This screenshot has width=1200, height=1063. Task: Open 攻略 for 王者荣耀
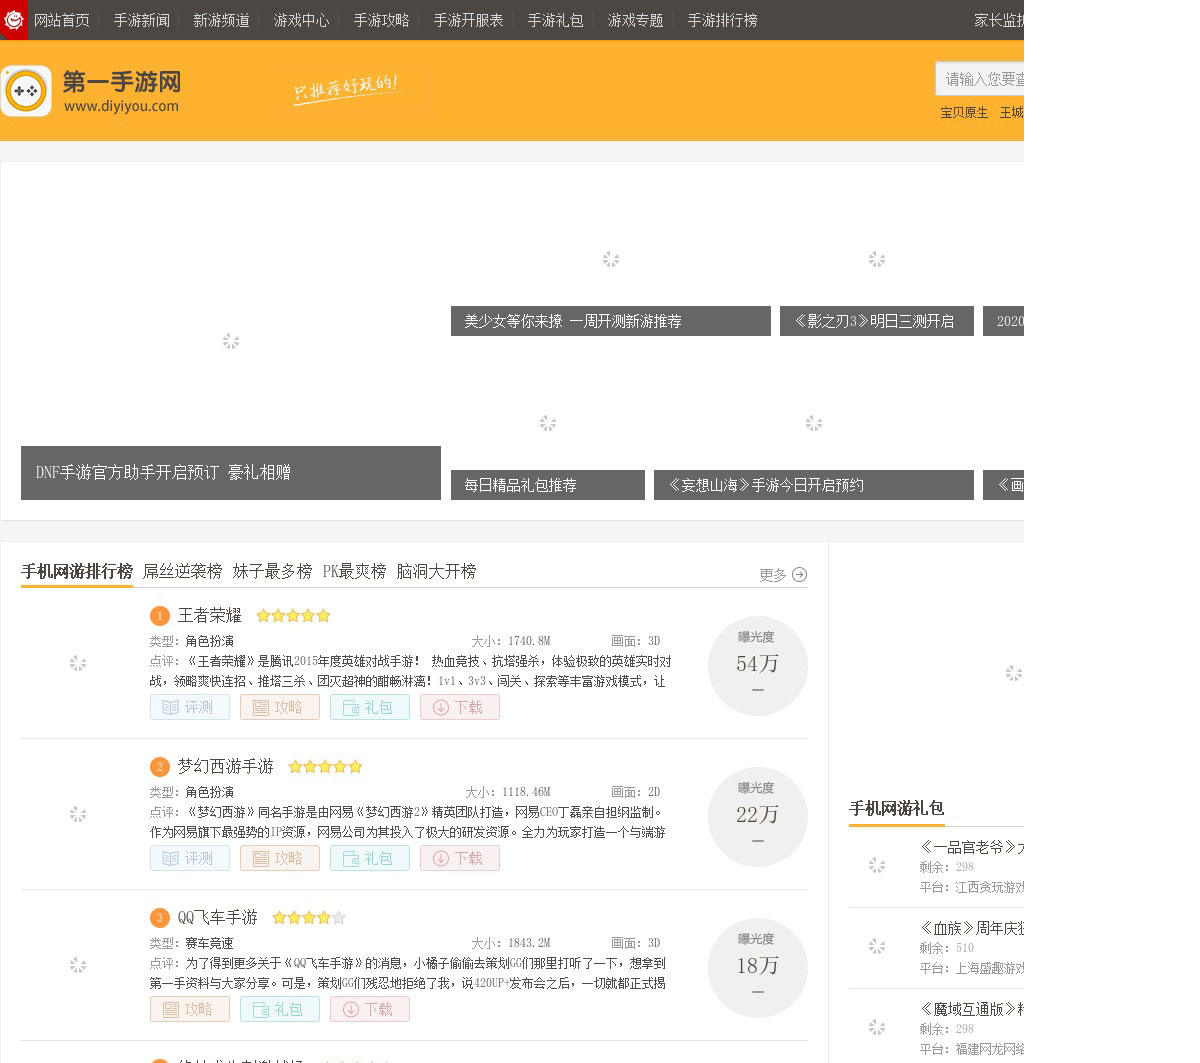[280, 707]
